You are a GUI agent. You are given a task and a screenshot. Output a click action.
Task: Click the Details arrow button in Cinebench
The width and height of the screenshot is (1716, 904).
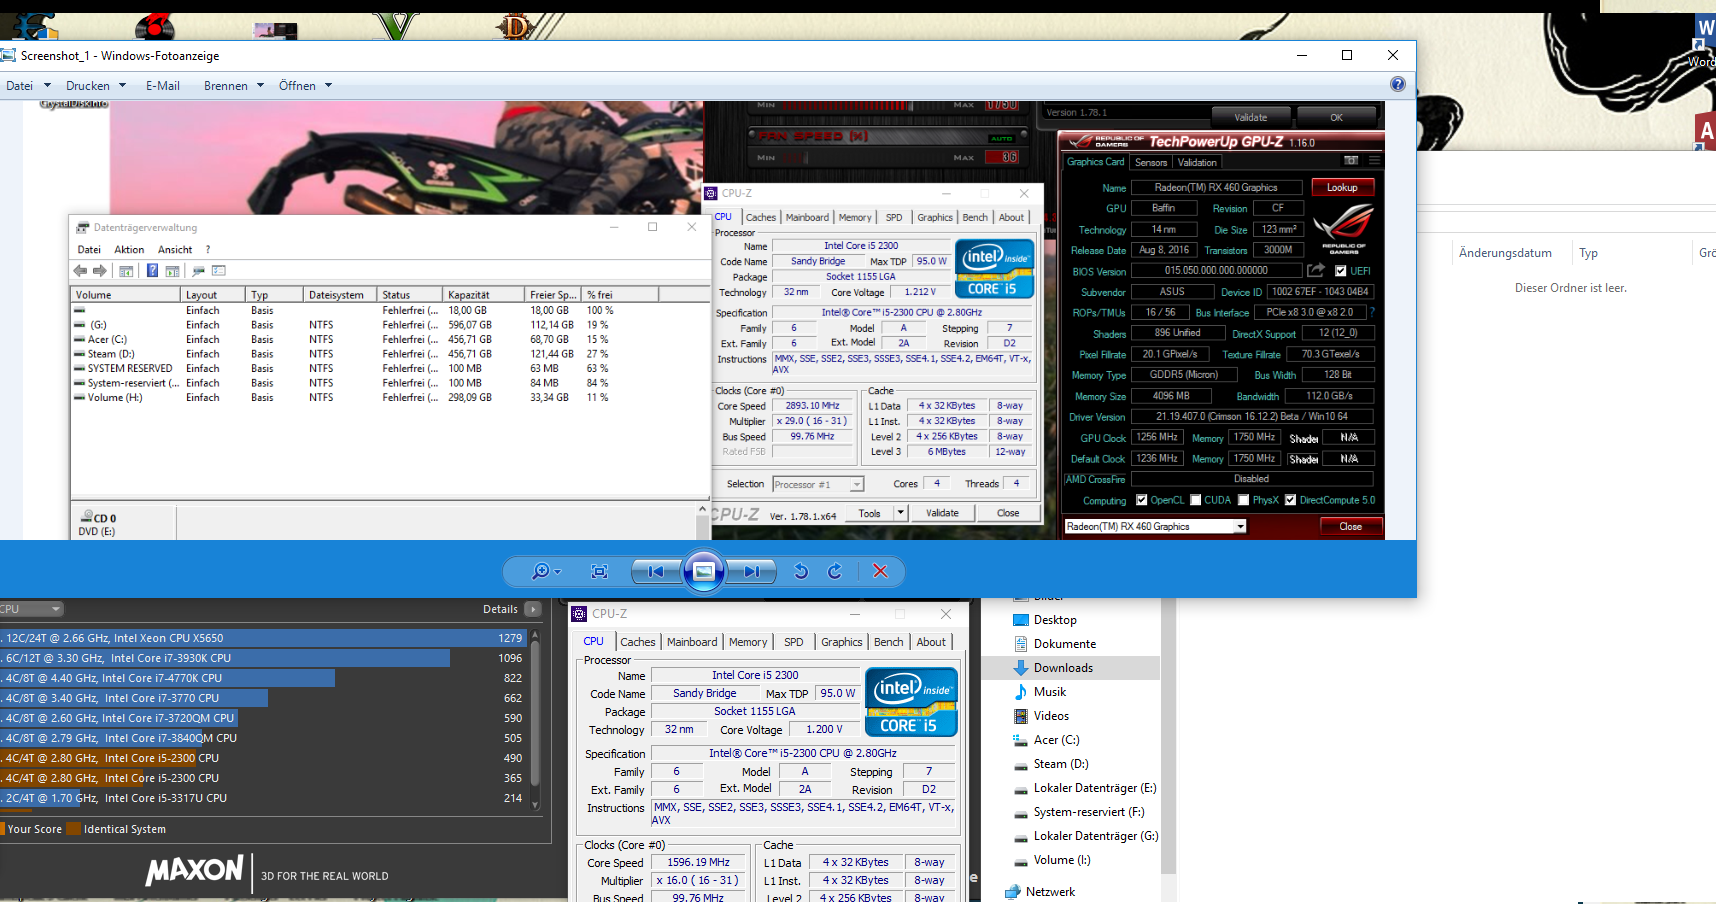click(532, 609)
